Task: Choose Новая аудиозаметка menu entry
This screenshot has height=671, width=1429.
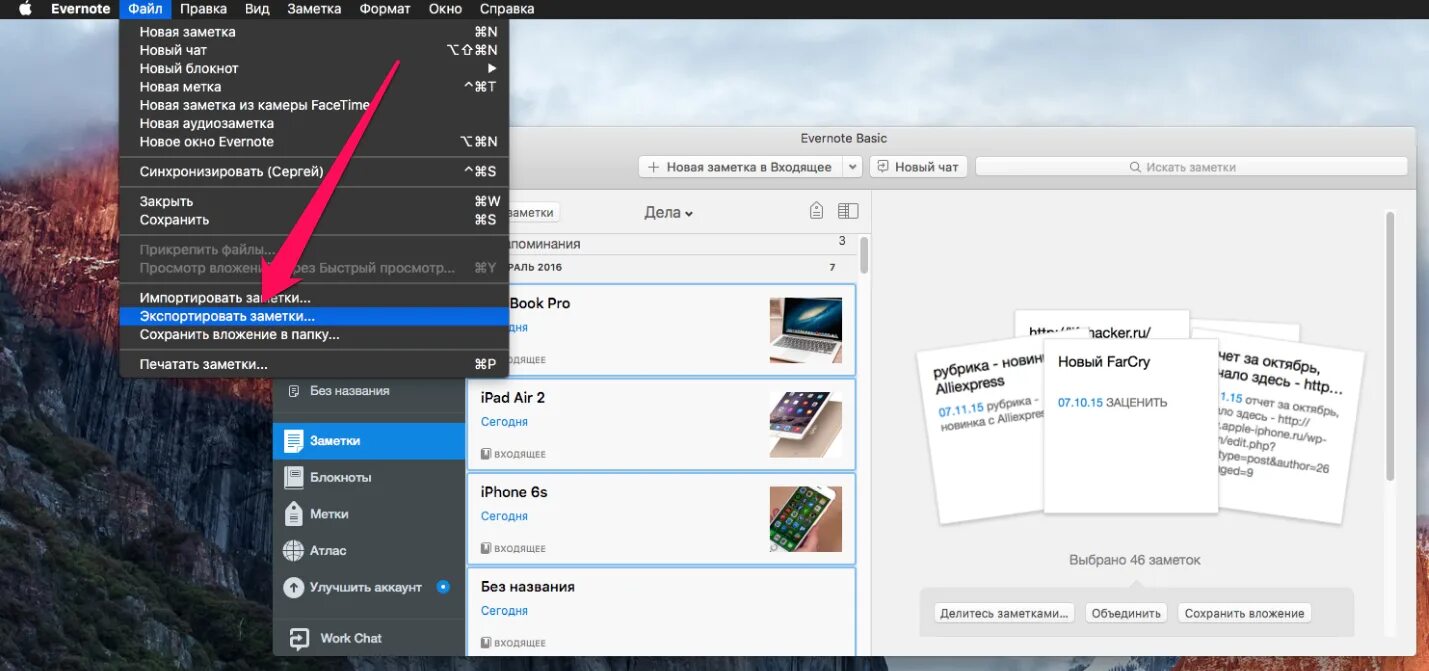Action: [314, 124]
